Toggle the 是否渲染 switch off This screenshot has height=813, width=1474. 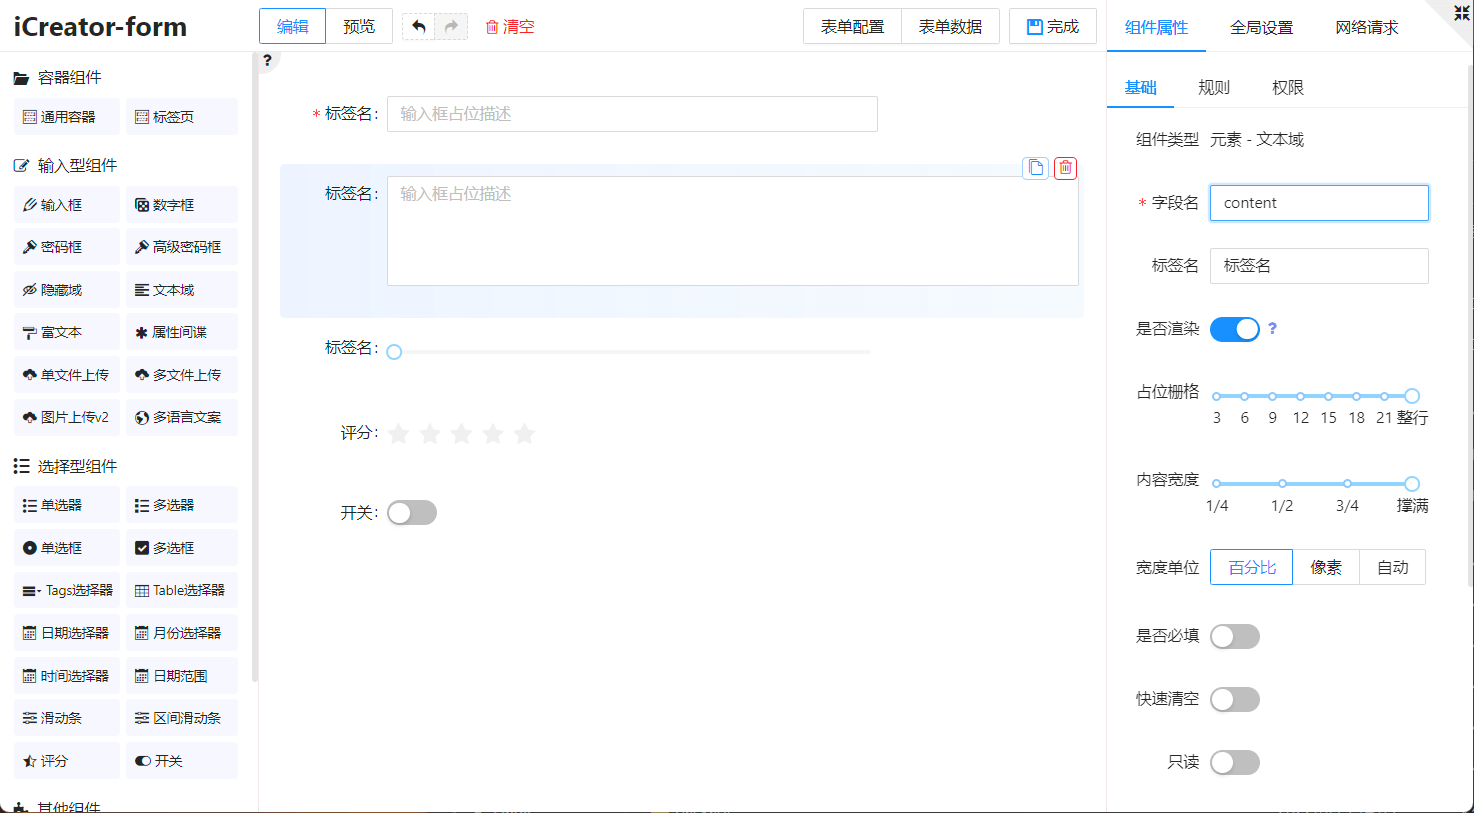point(1234,329)
